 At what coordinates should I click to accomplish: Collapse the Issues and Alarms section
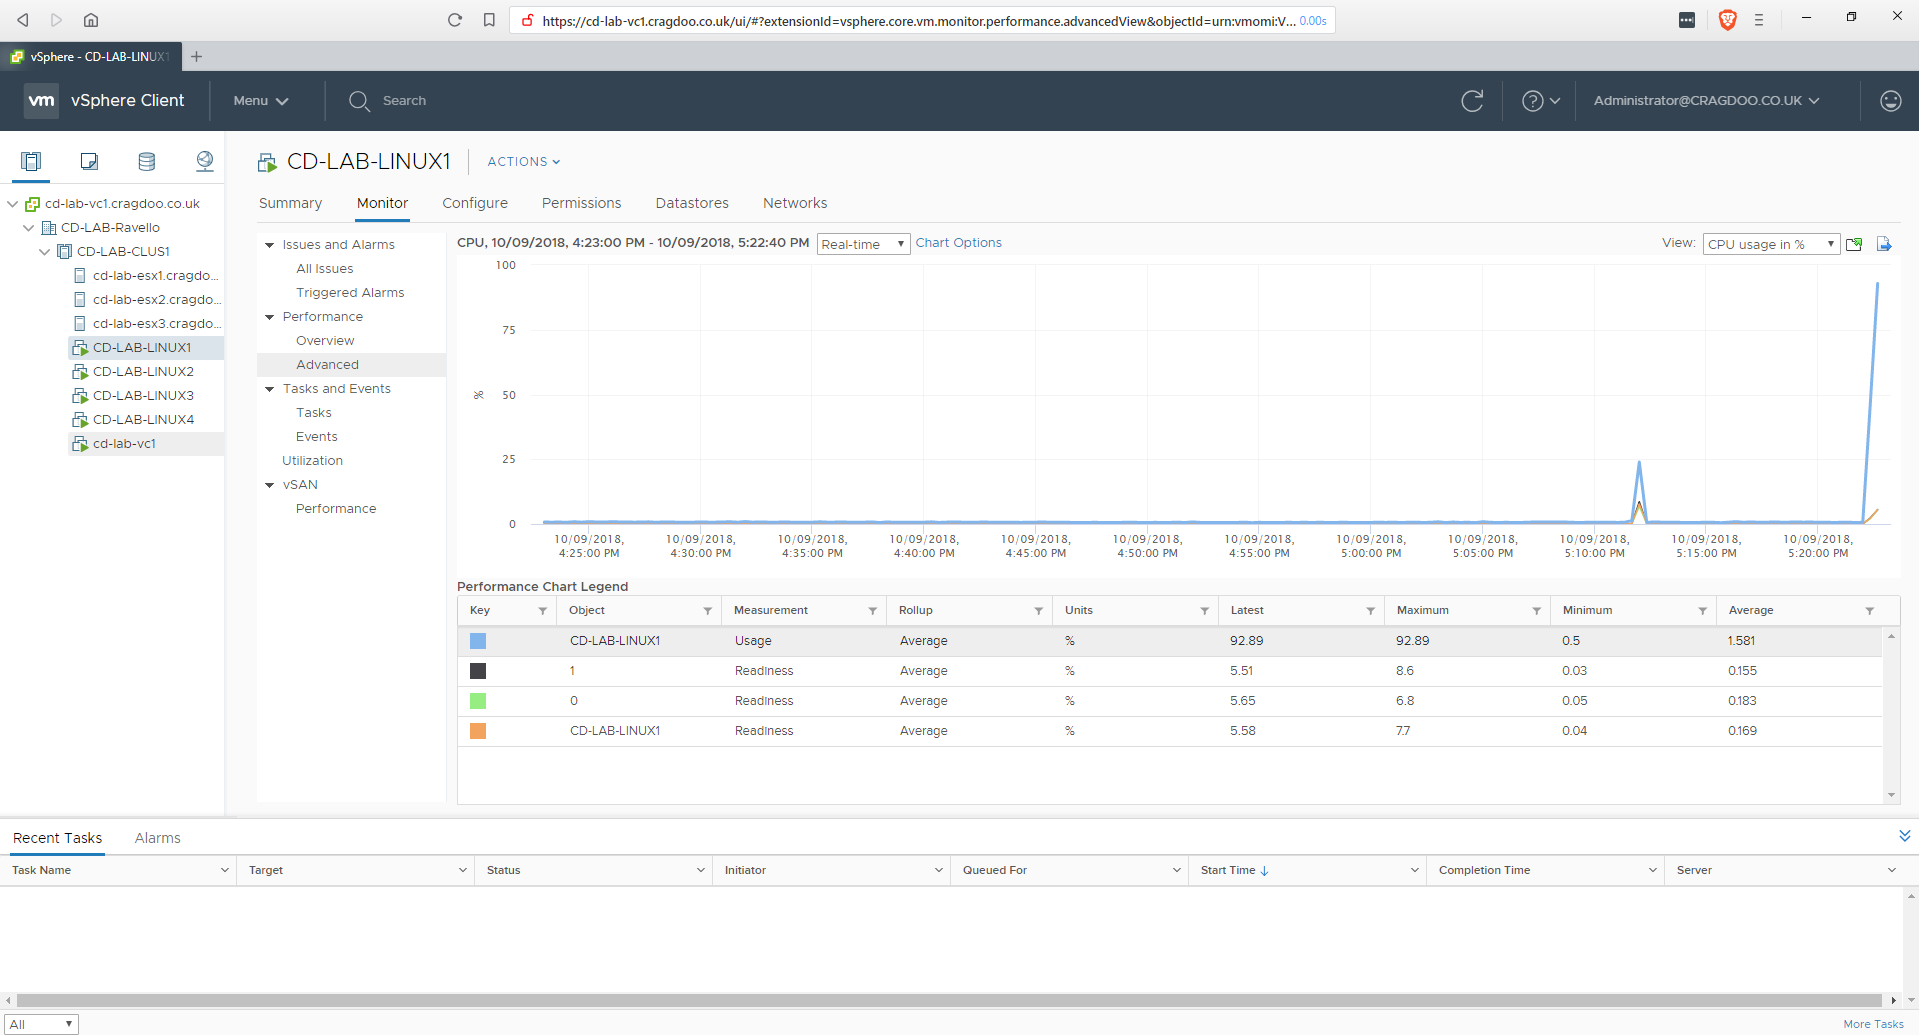(x=269, y=245)
